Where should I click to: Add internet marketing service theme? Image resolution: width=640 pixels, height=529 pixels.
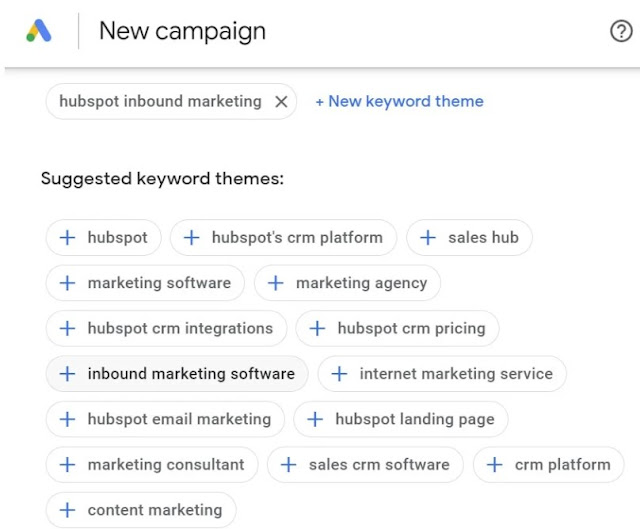coord(442,373)
